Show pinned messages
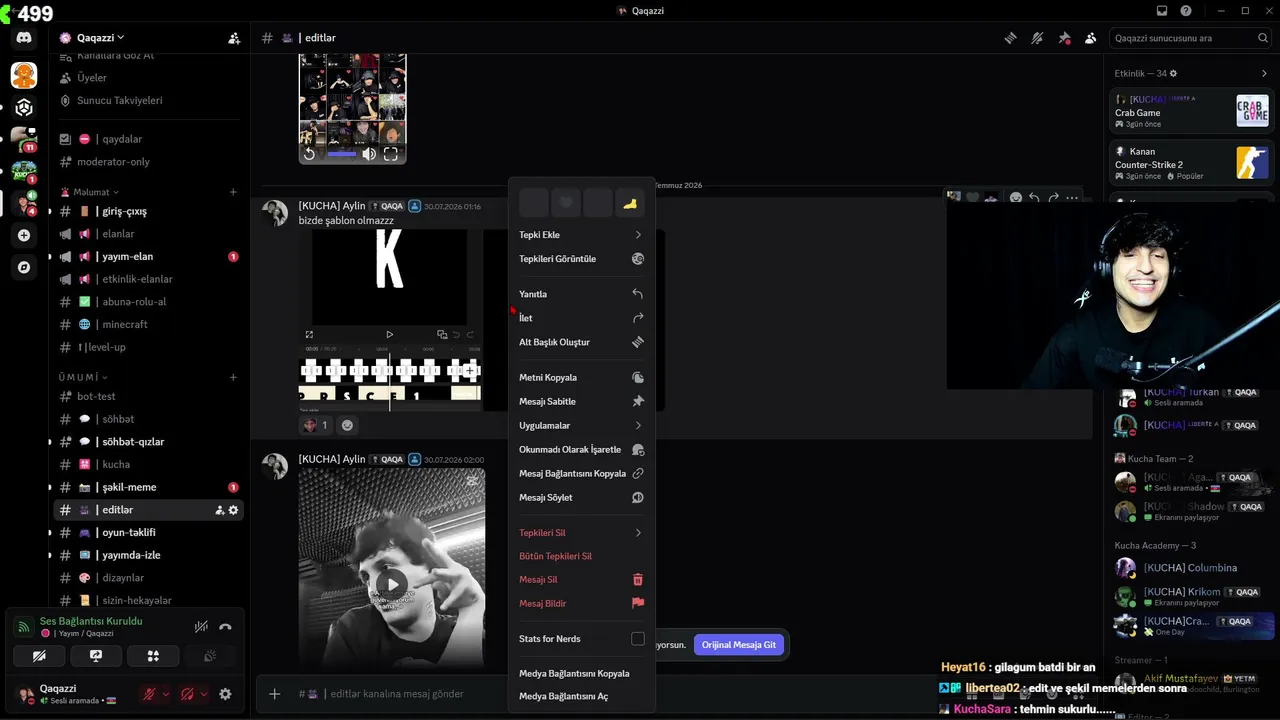This screenshot has width=1280, height=720. pyautogui.click(x=1064, y=38)
